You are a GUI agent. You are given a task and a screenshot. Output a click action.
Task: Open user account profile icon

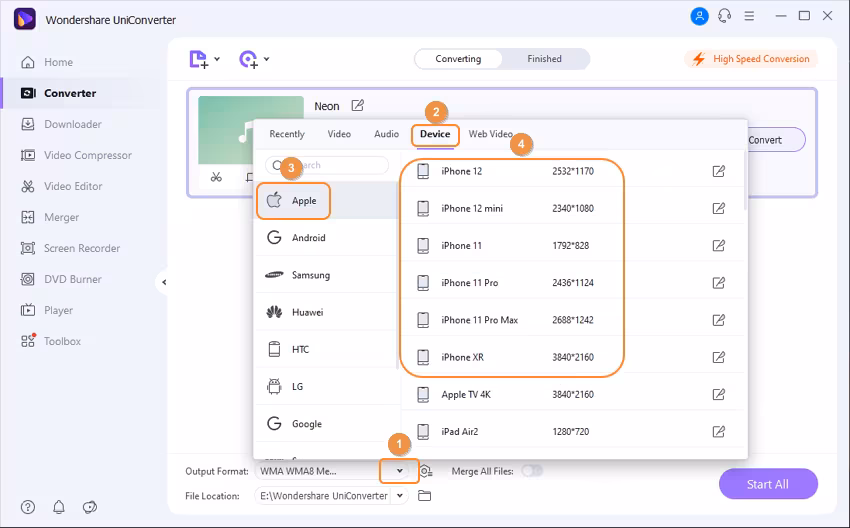pos(699,16)
